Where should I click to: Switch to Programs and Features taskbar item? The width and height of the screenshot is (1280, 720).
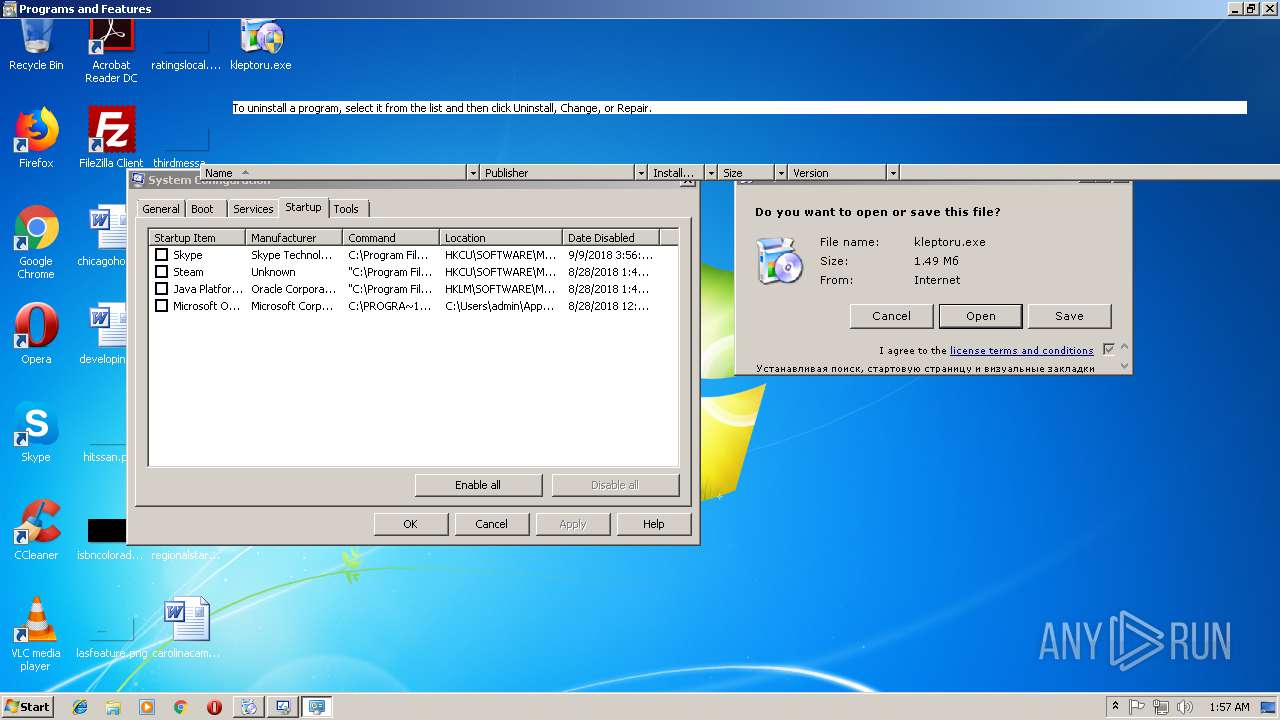click(317, 707)
